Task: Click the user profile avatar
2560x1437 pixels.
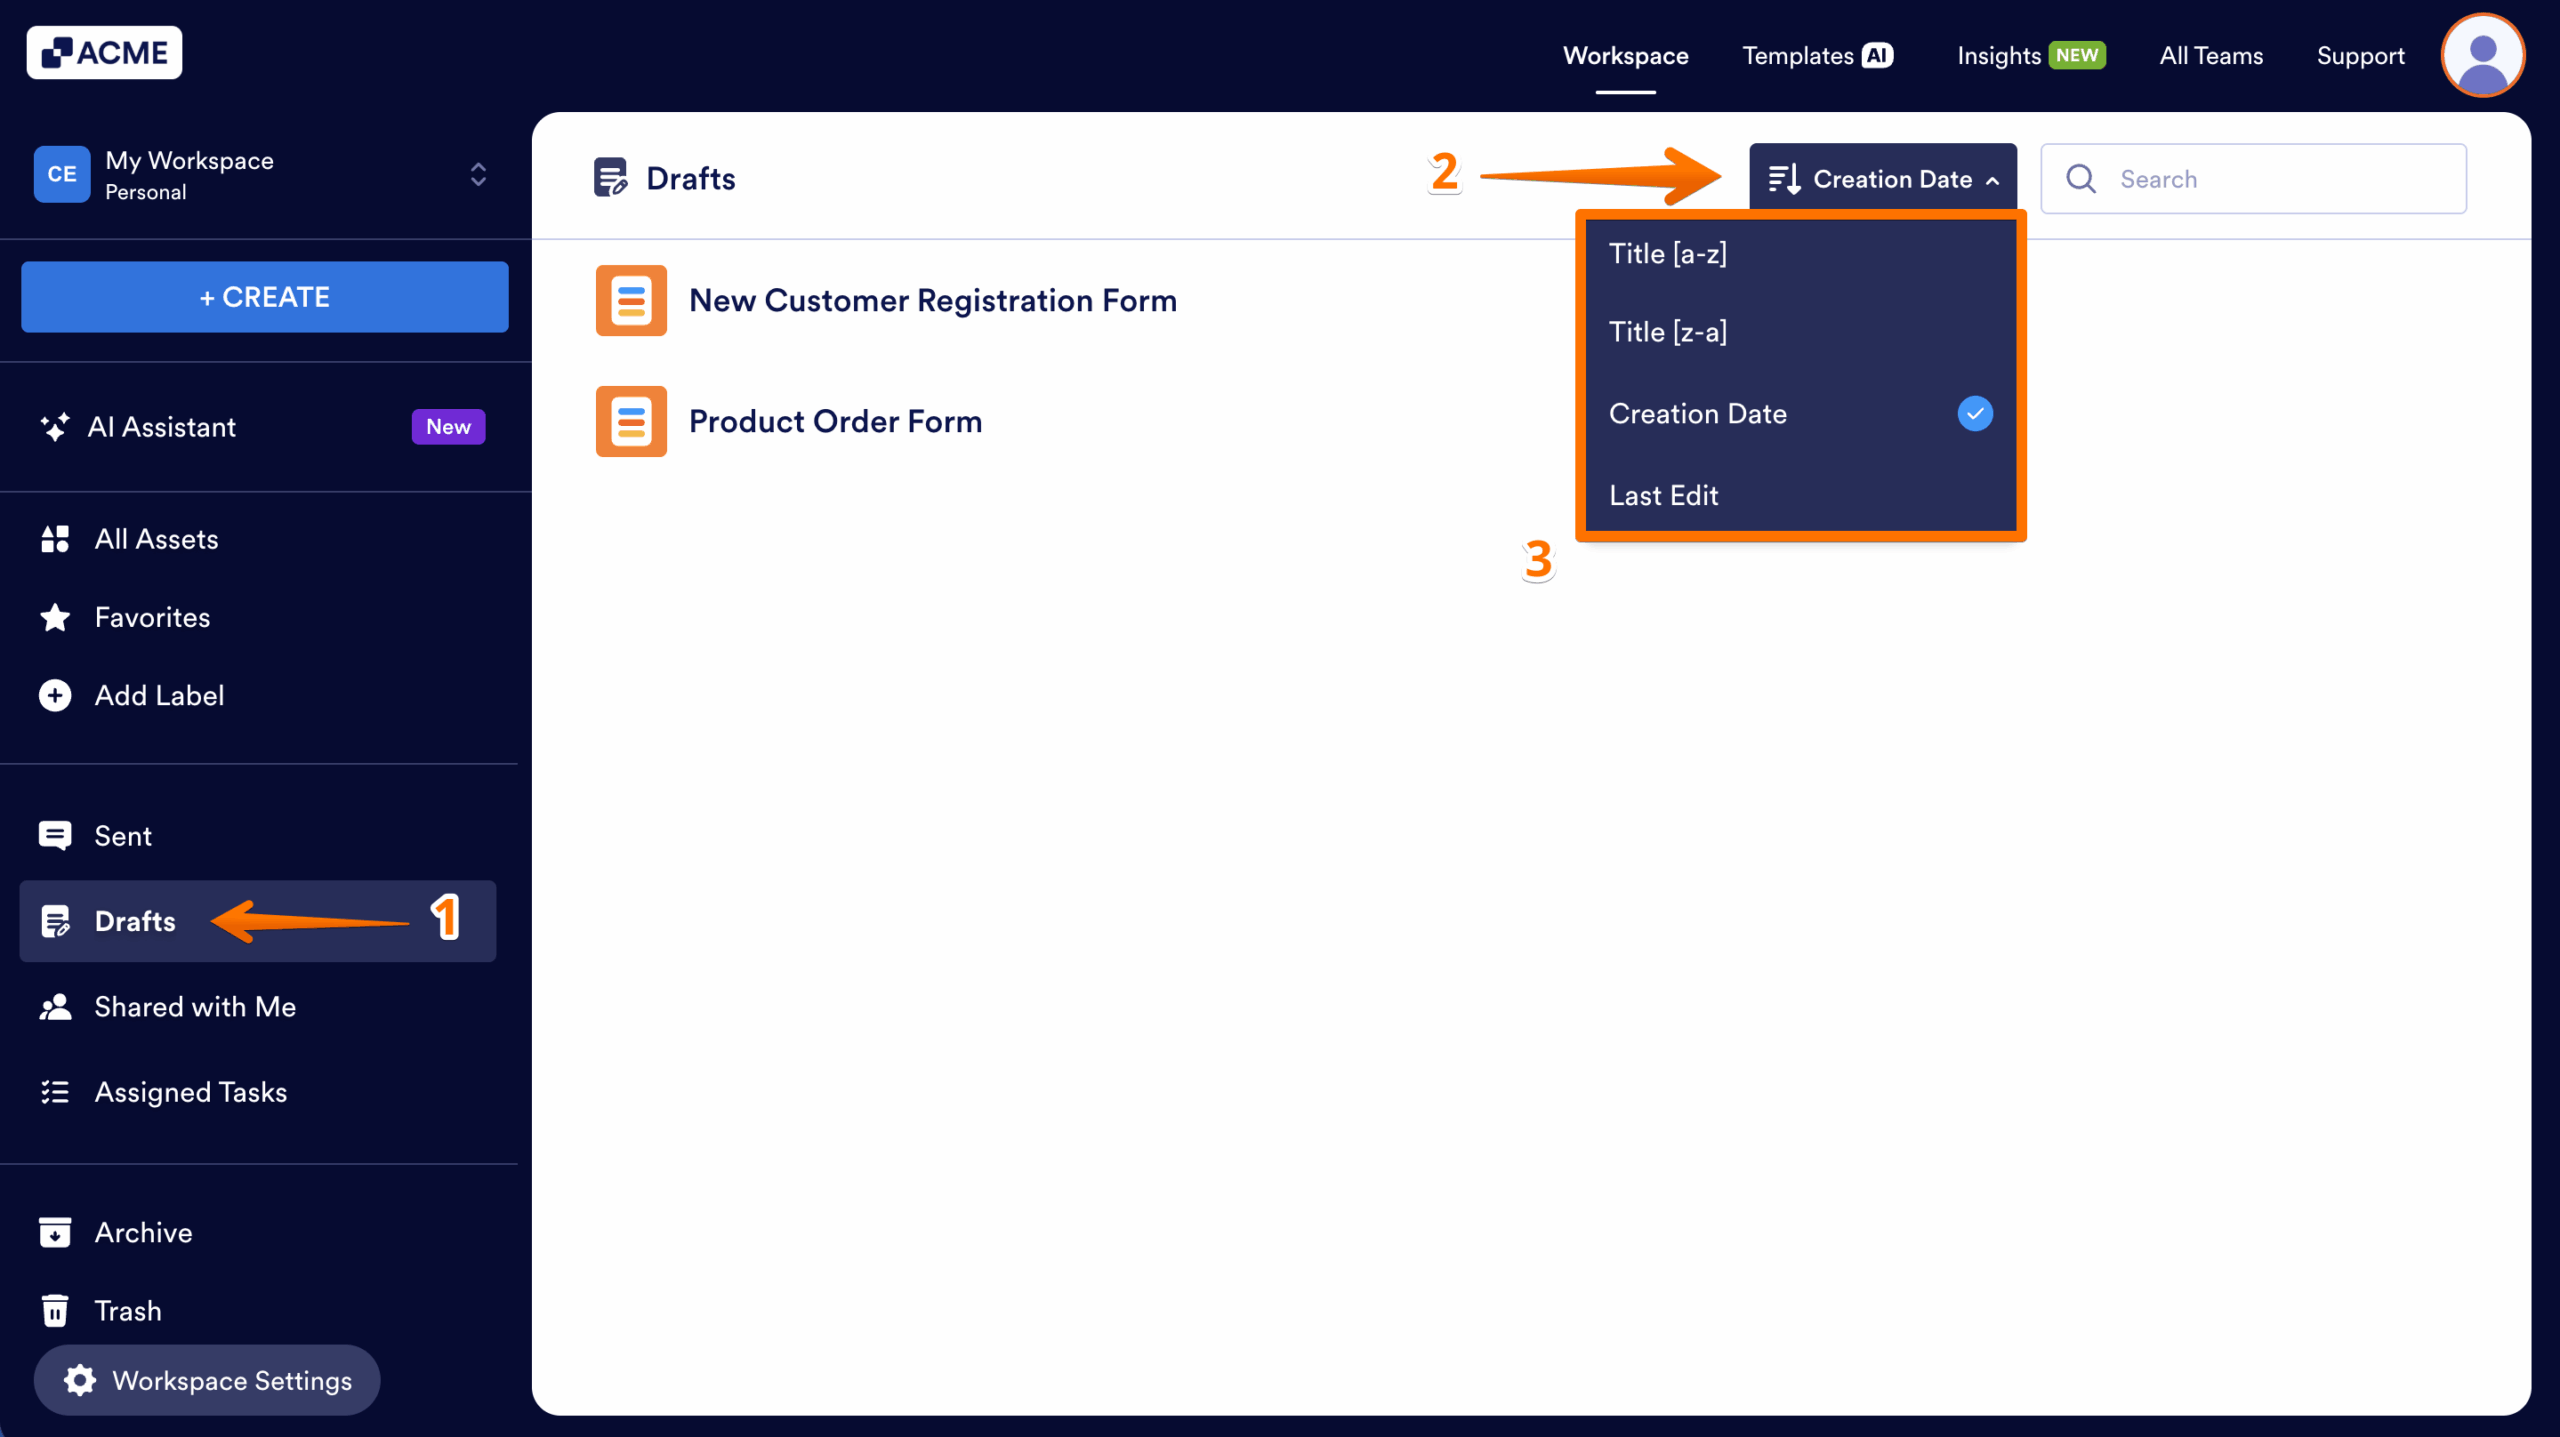Action: [x=2483, y=55]
